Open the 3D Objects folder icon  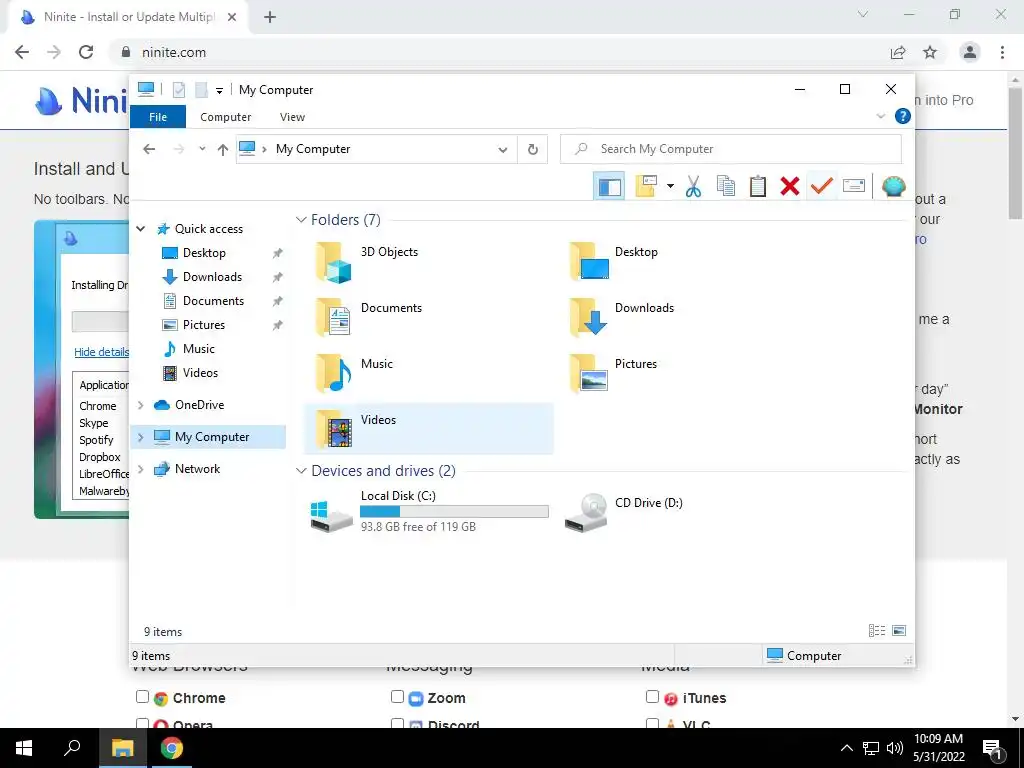pos(333,263)
